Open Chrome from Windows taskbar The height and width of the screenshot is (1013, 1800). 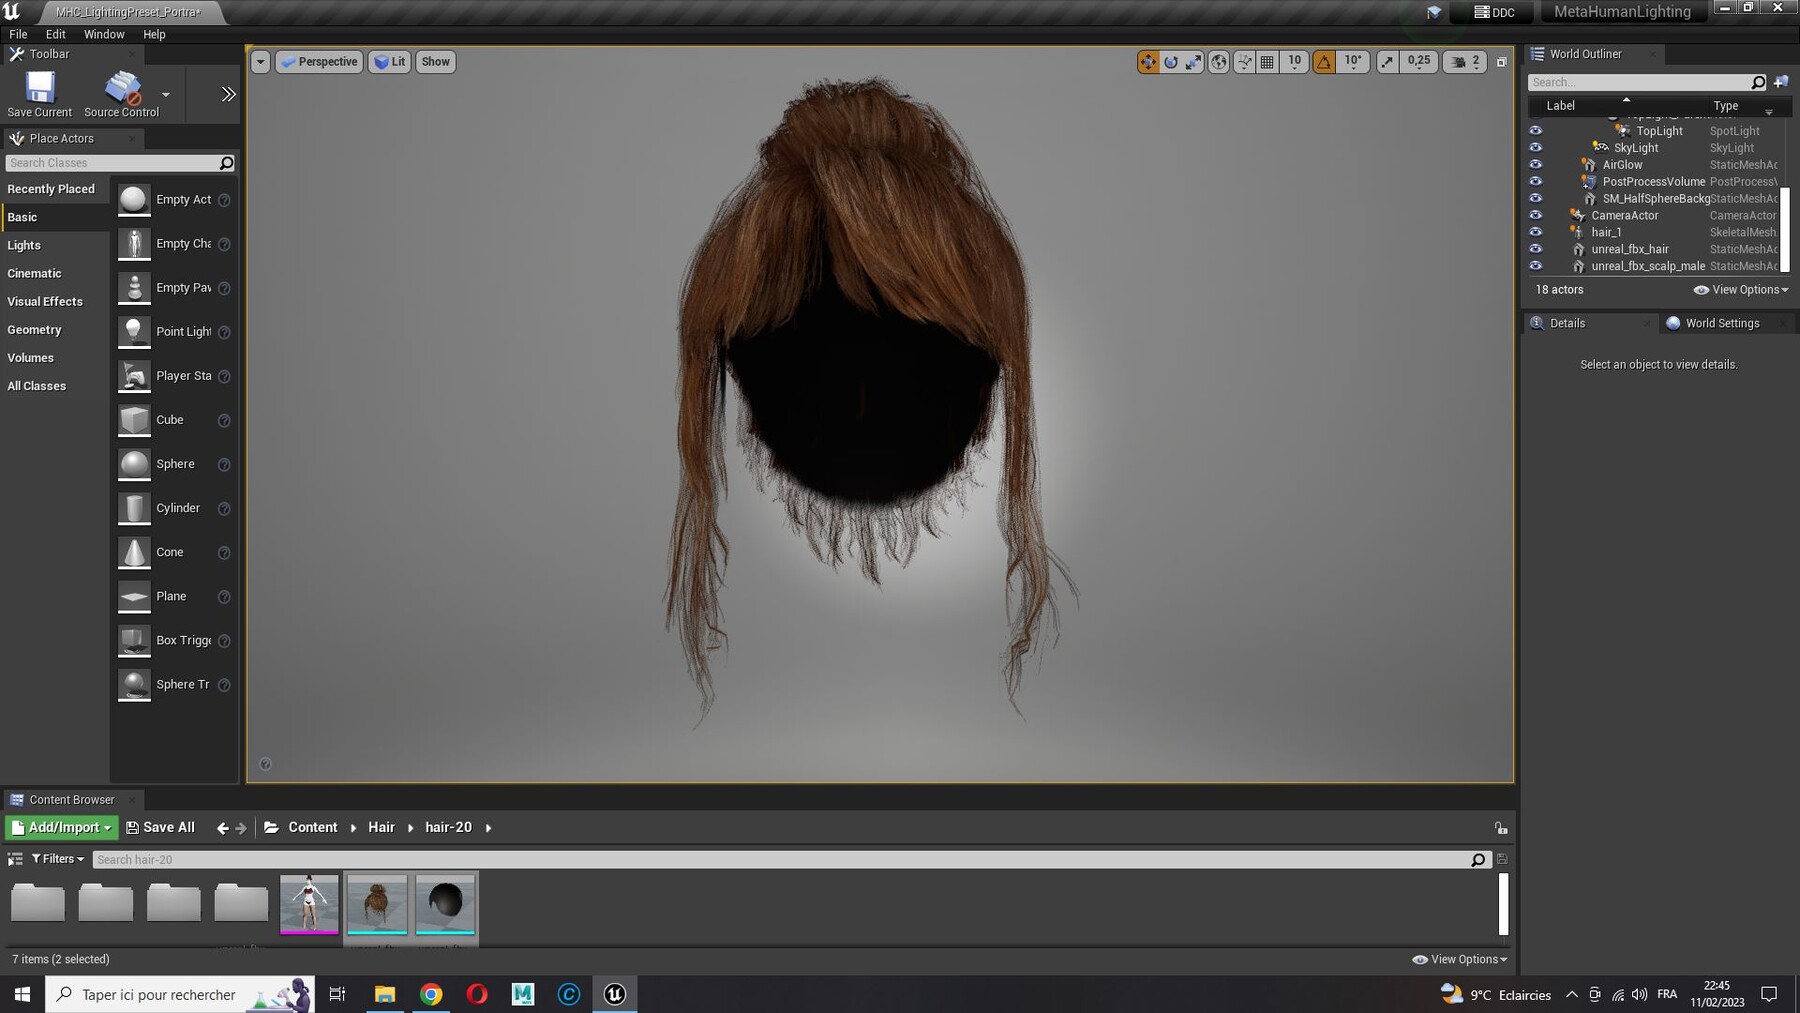431,994
